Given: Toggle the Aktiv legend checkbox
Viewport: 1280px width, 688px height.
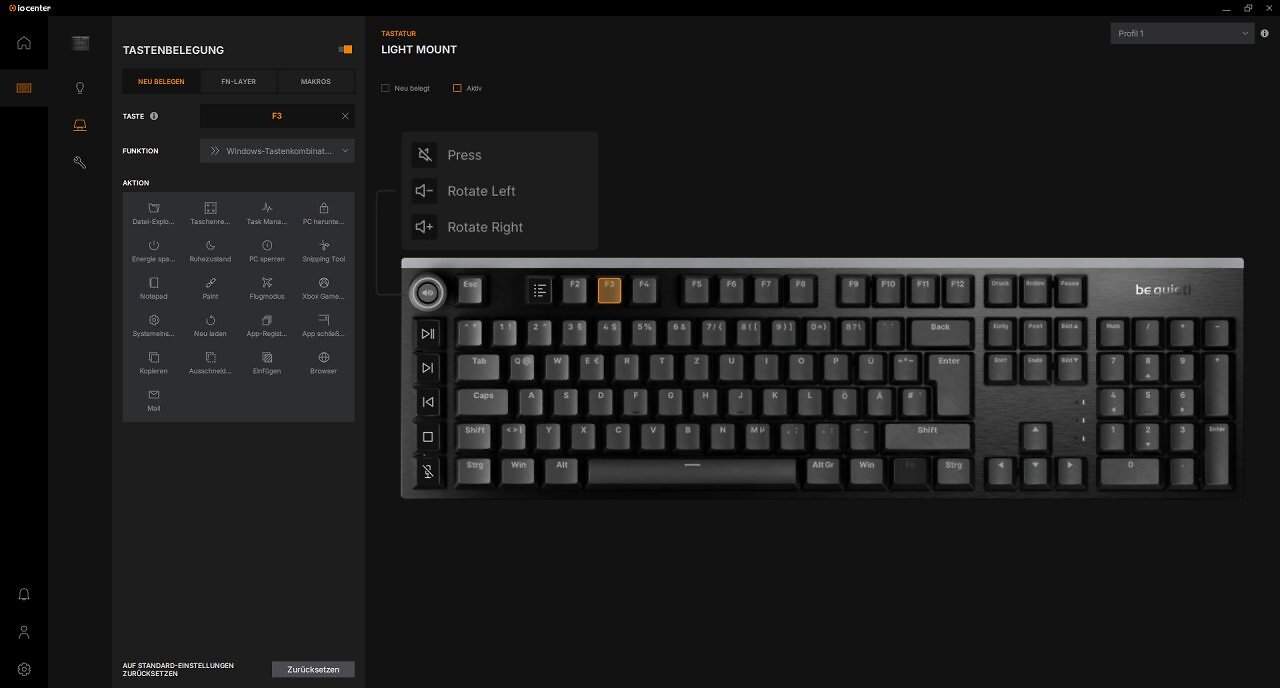Looking at the screenshot, I should [457, 88].
